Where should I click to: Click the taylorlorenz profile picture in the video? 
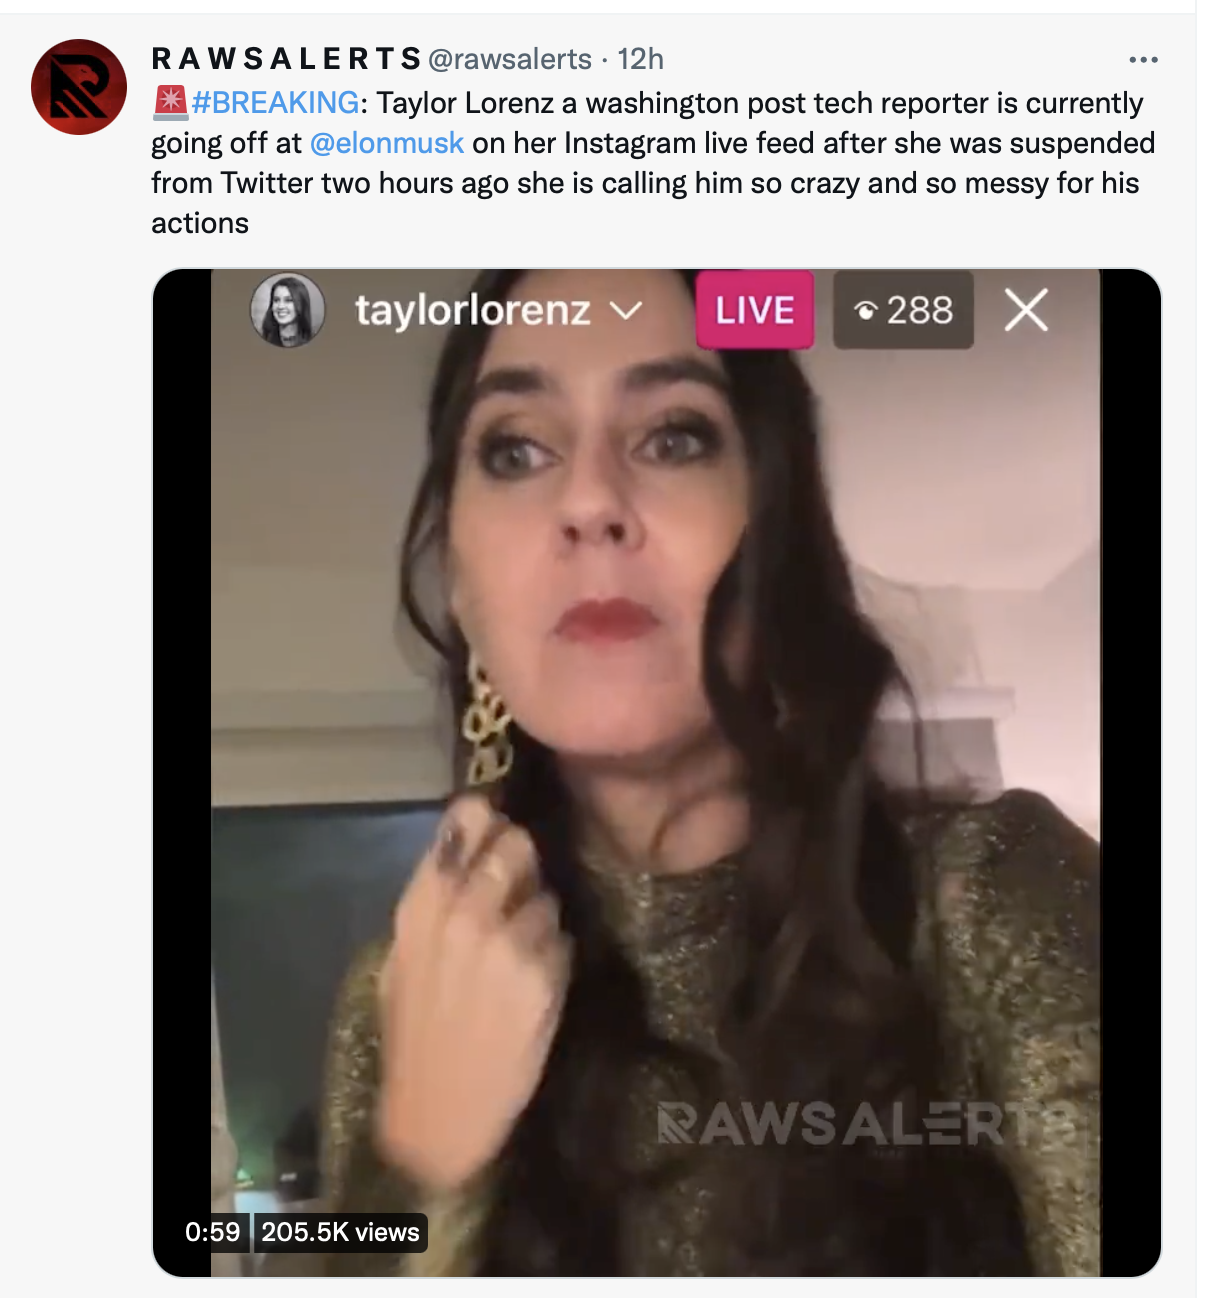(x=288, y=310)
